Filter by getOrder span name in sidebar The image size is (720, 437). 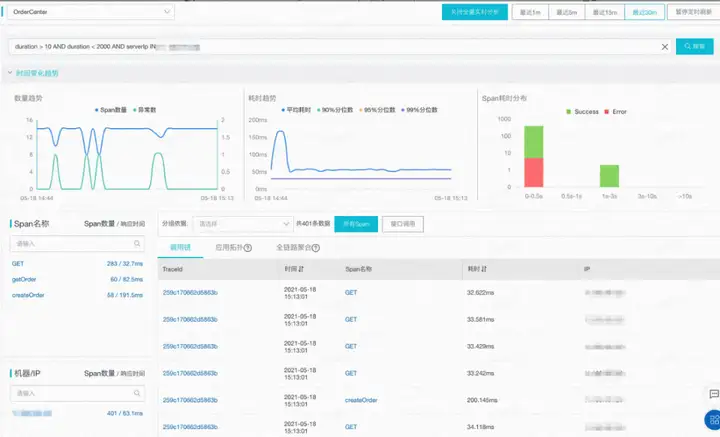click(24, 280)
